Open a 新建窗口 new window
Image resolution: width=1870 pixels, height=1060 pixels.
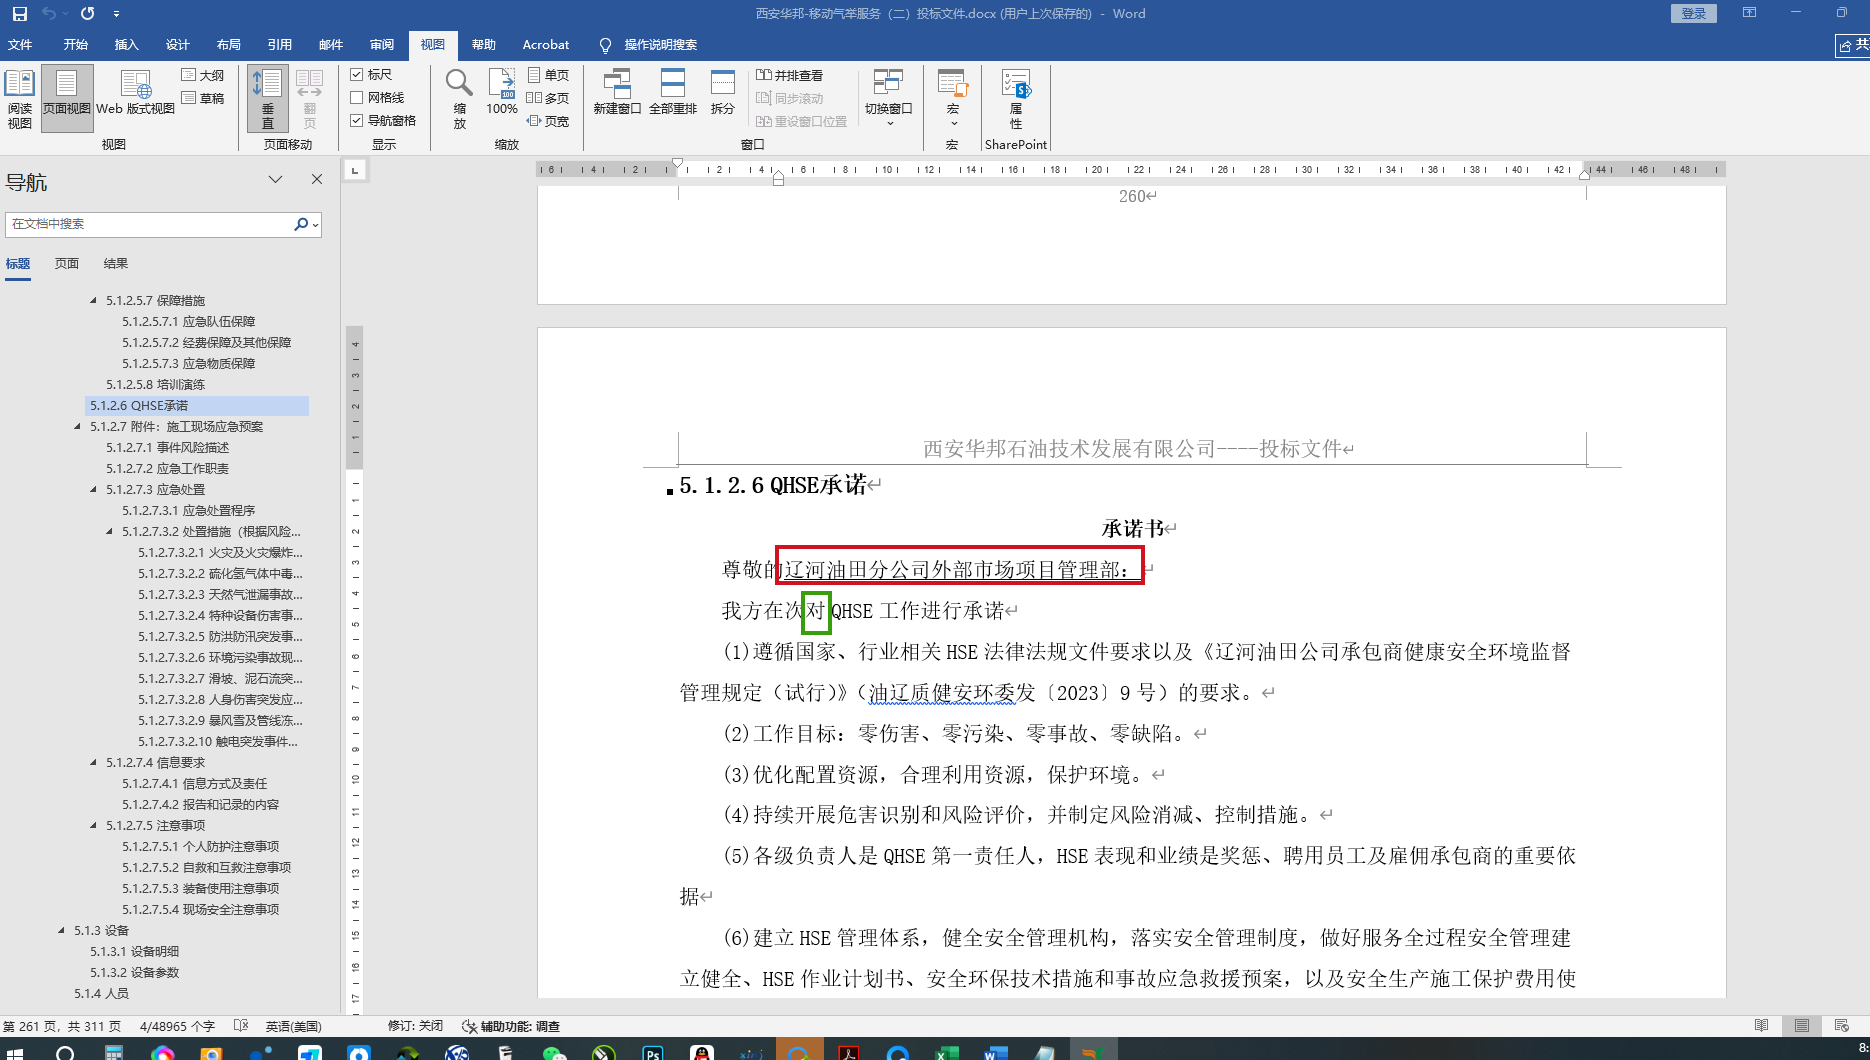coord(617,93)
